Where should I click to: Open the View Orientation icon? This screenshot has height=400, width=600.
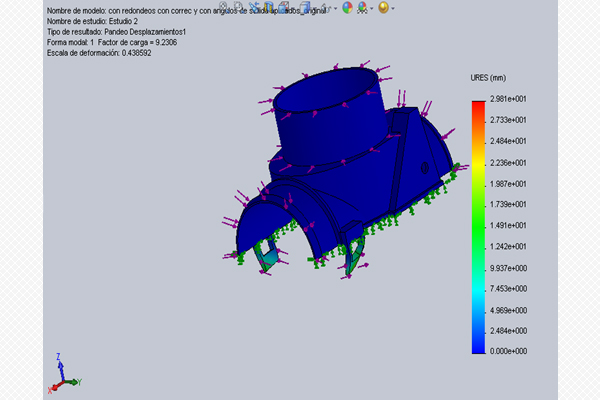click(x=284, y=6)
